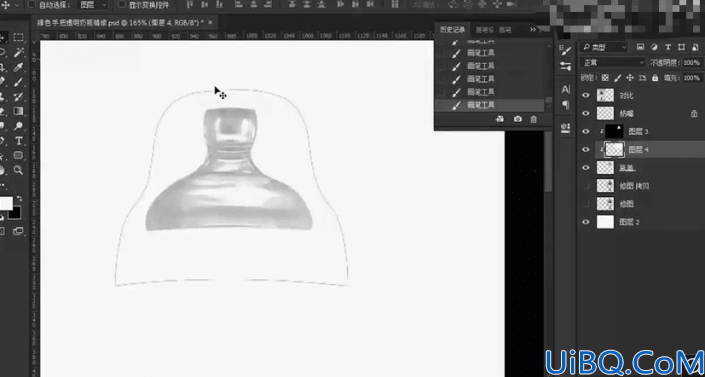Viewport: 705px width, 377px height.
Task: Select the Rounded Rectangle shape tool
Action: tap(18, 155)
